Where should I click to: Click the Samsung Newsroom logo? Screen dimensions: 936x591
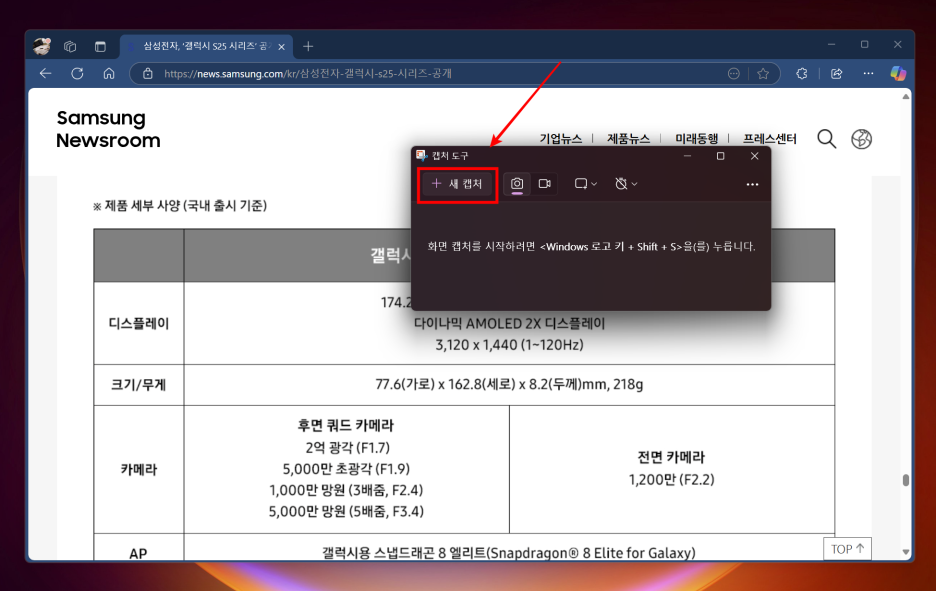108,129
